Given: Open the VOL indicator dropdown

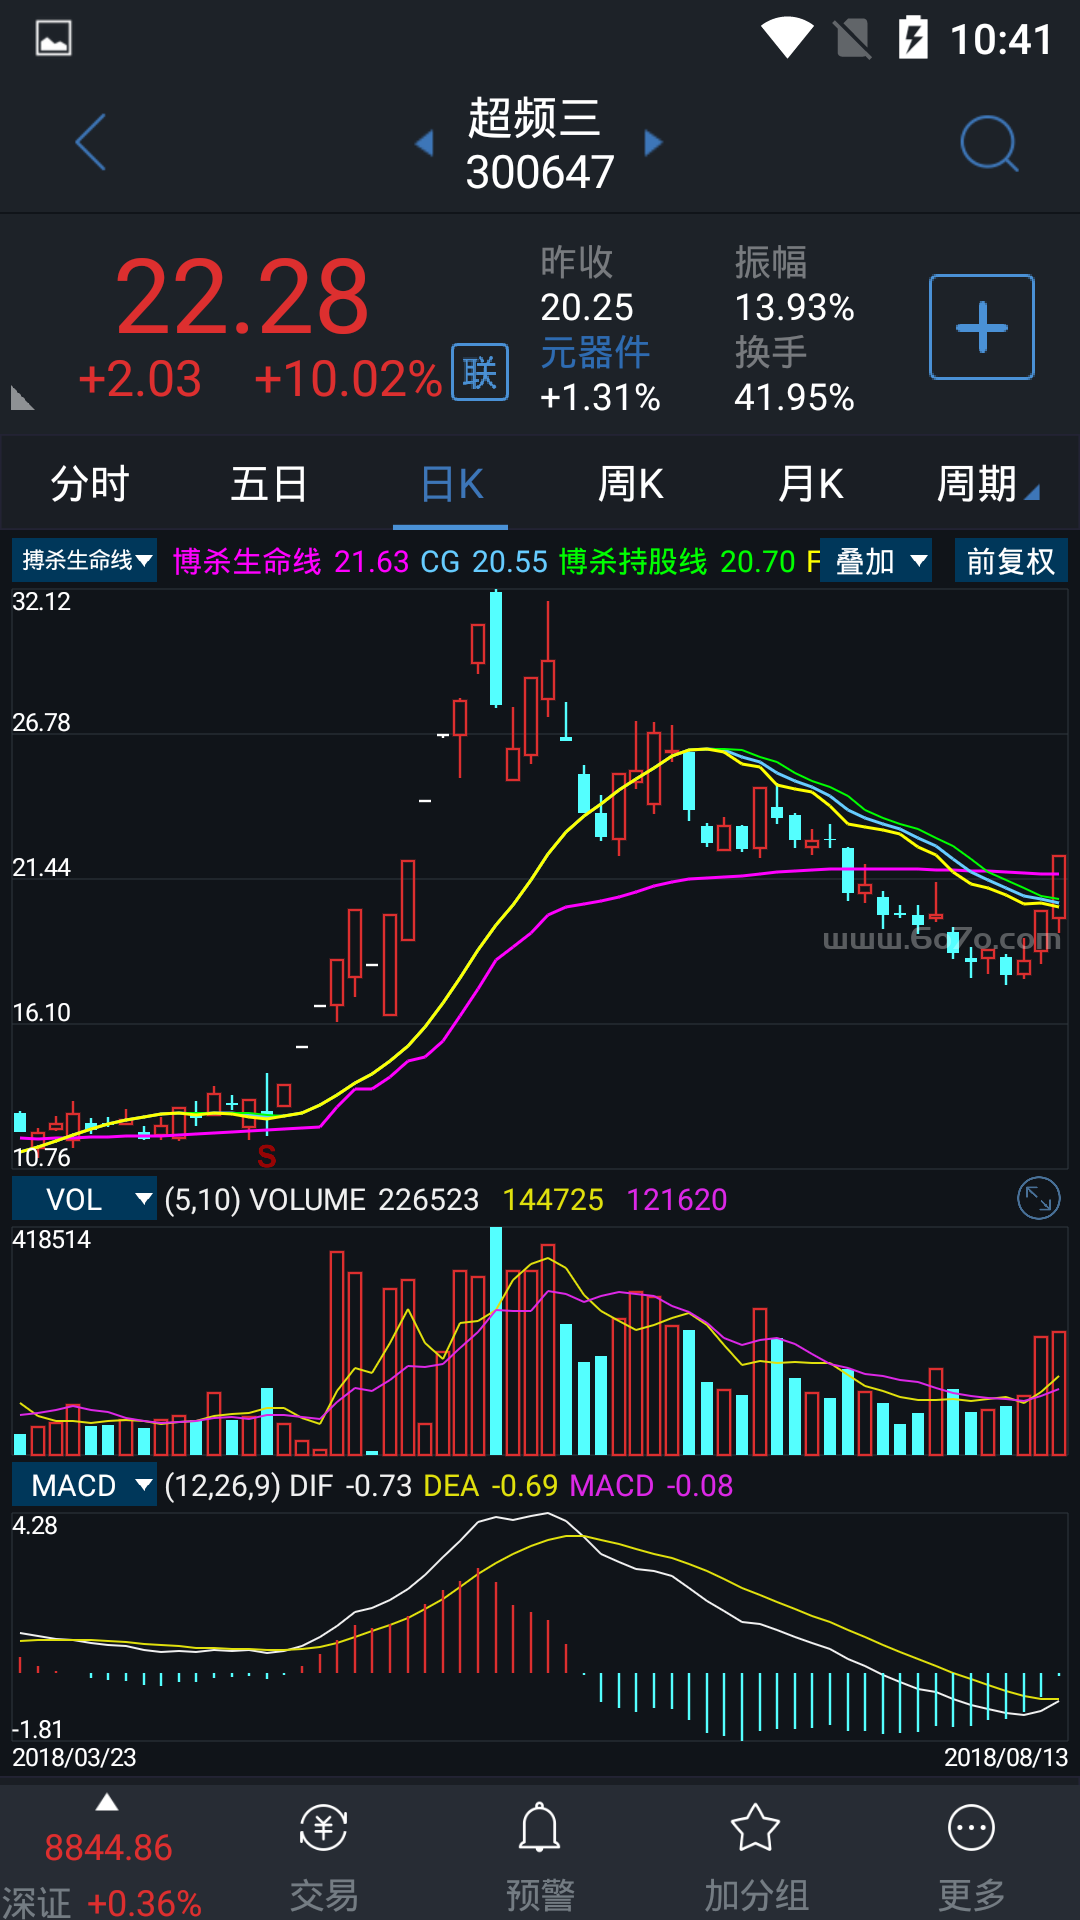Looking at the screenshot, I should pos(85,1199).
